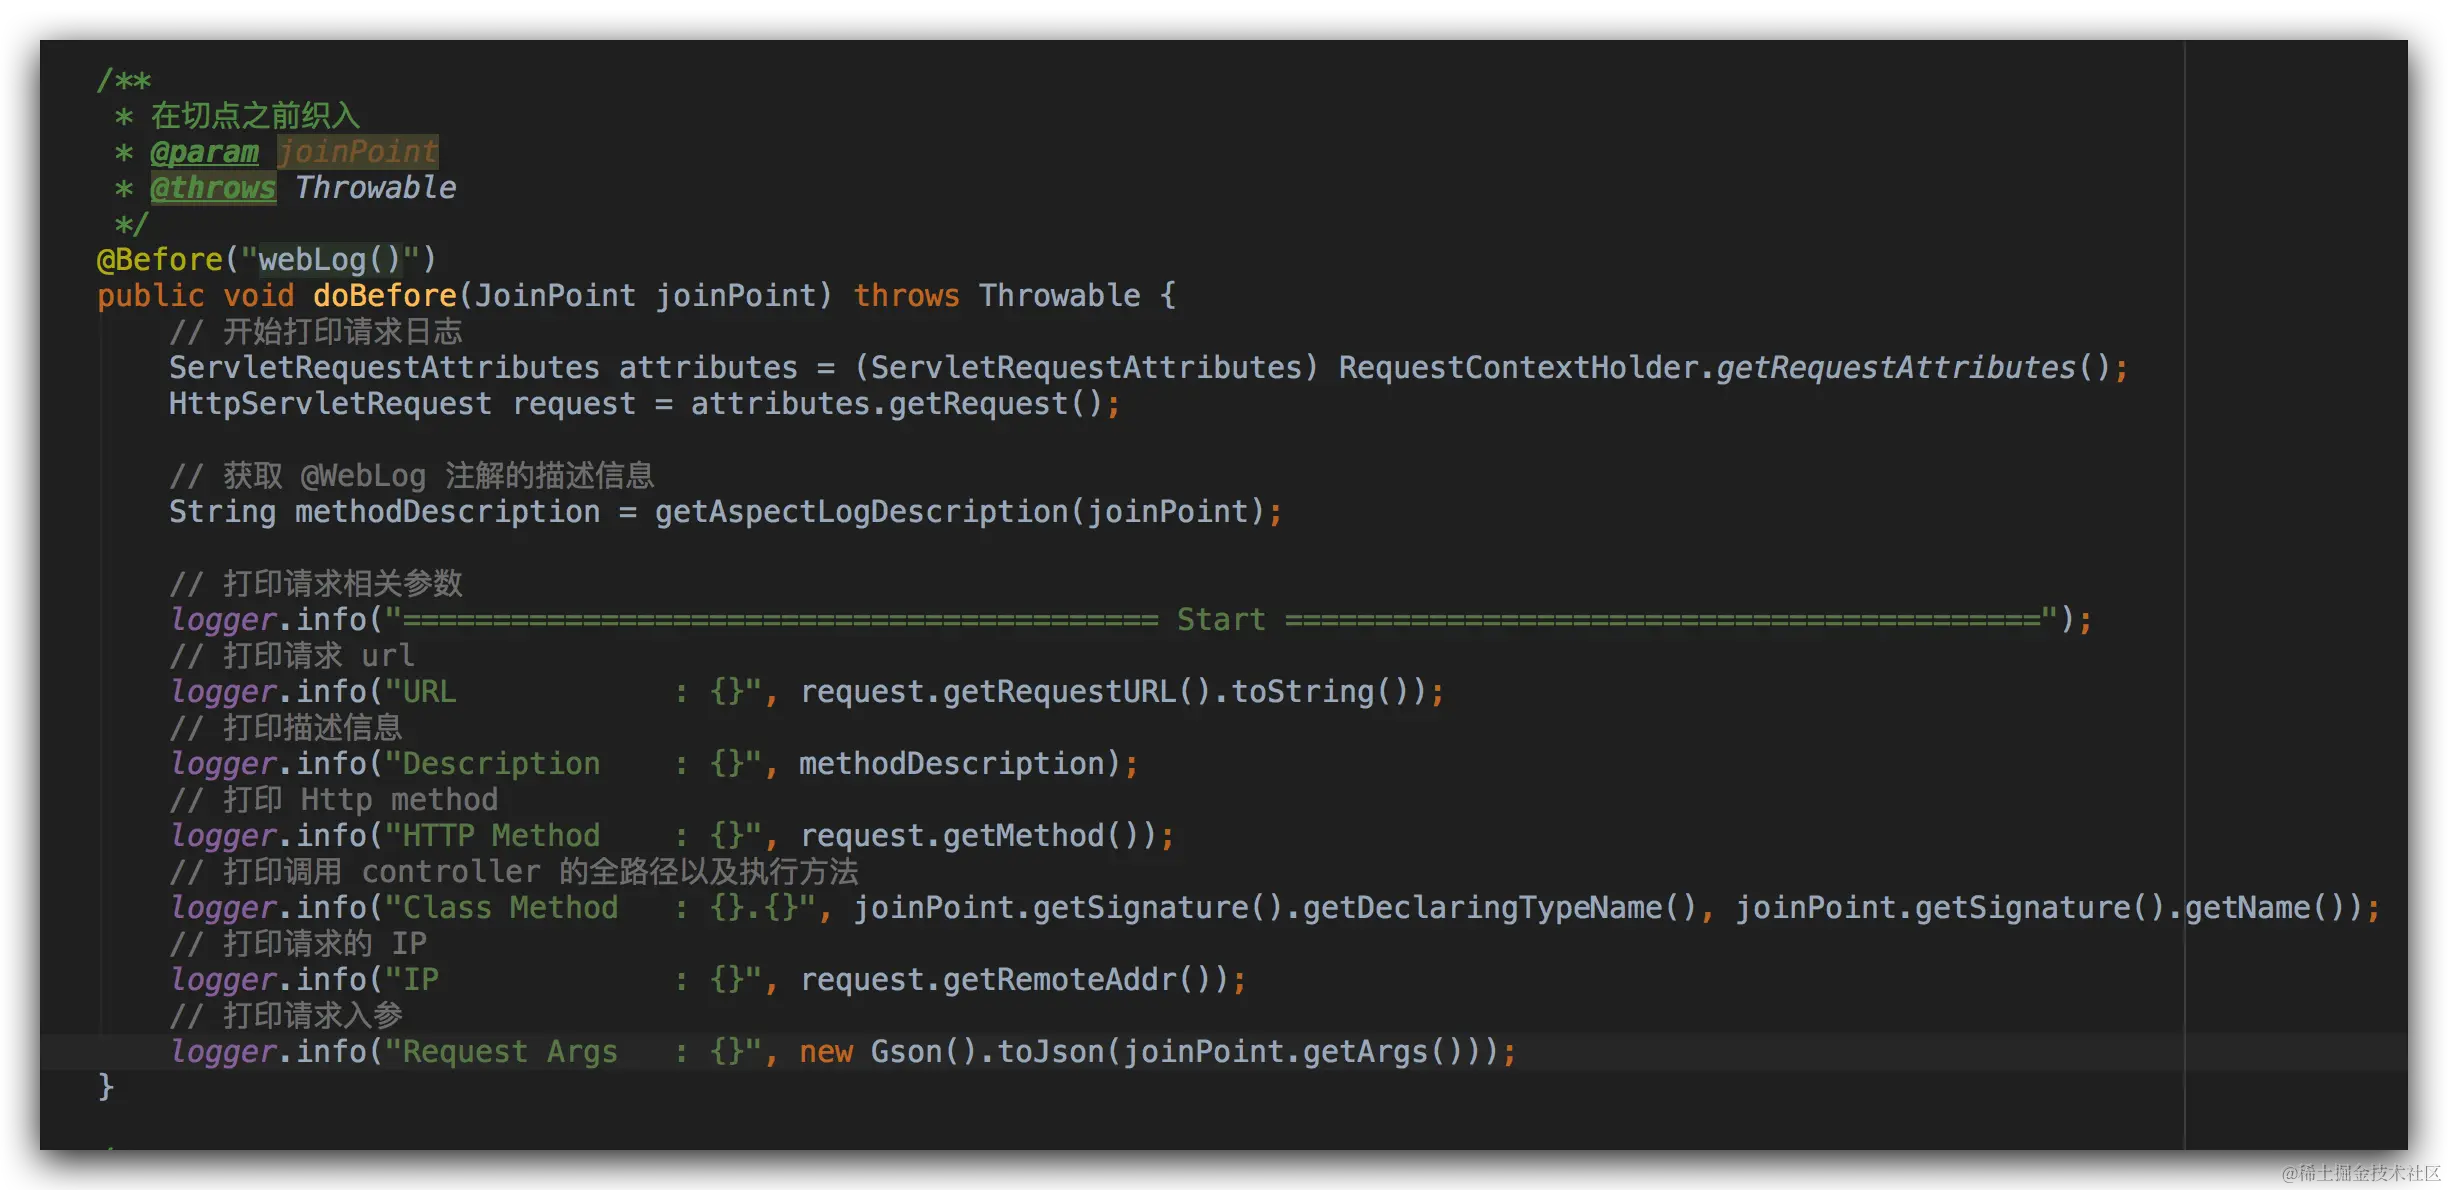This screenshot has height=1190, width=2448.
Task: Click the Start word in logger string
Action: tap(1221, 620)
